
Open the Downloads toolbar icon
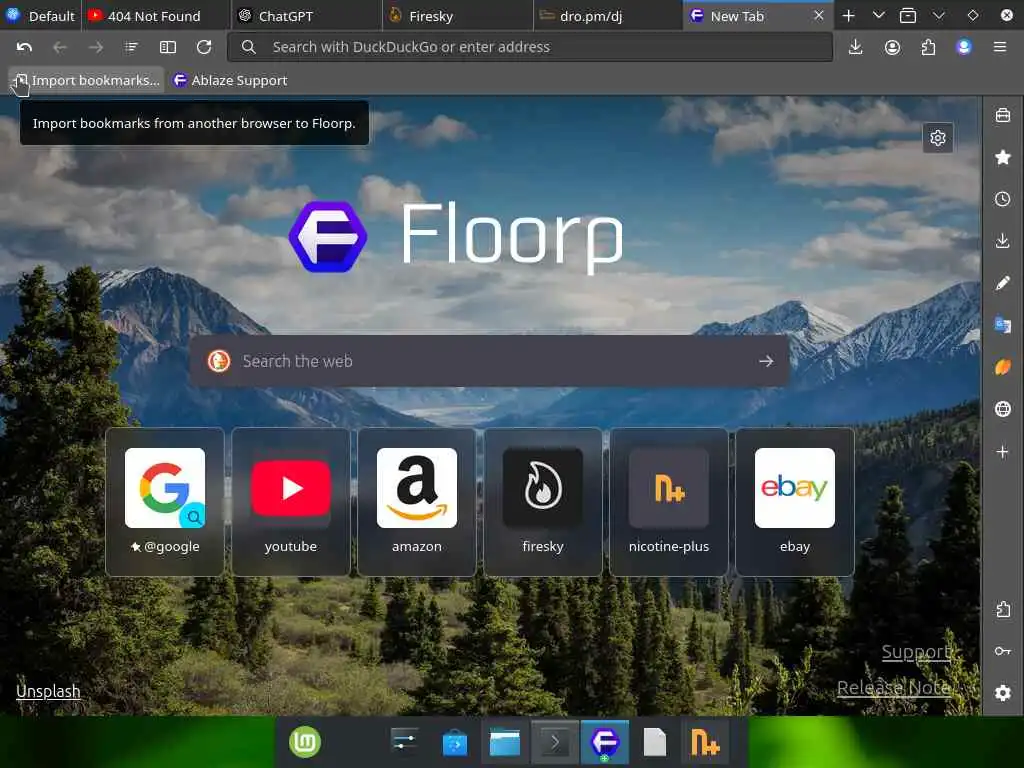tap(856, 47)
